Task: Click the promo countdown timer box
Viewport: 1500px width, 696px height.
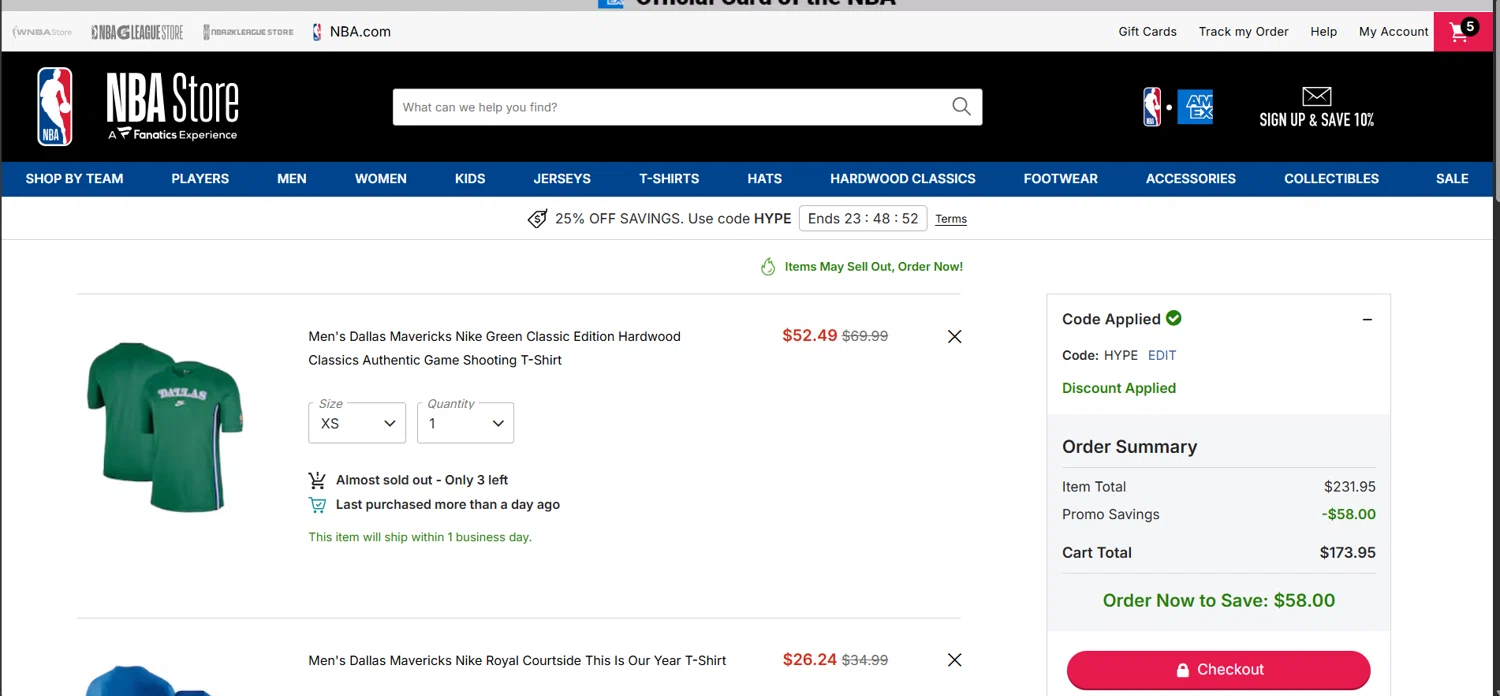Action: click(863, 218)
